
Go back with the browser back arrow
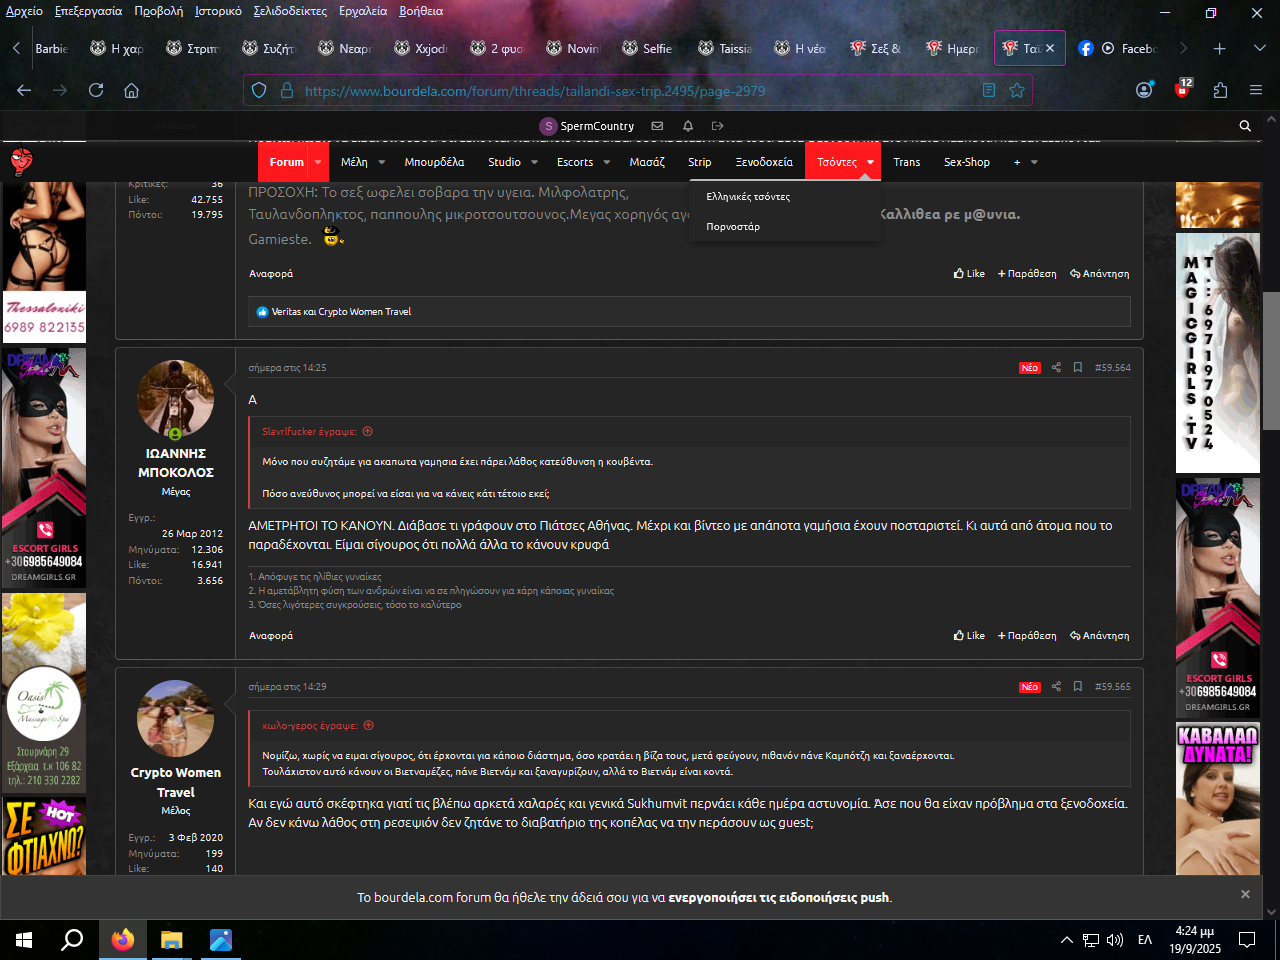point(24,90)
